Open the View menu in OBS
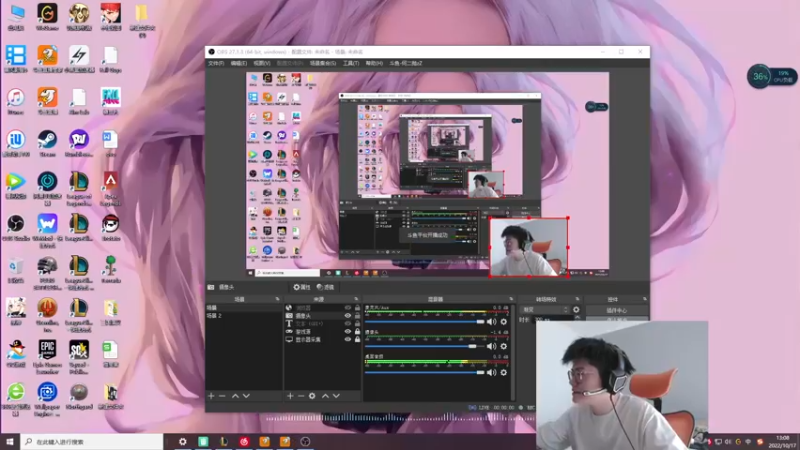The image size is (800, 450). coord(262,63)
